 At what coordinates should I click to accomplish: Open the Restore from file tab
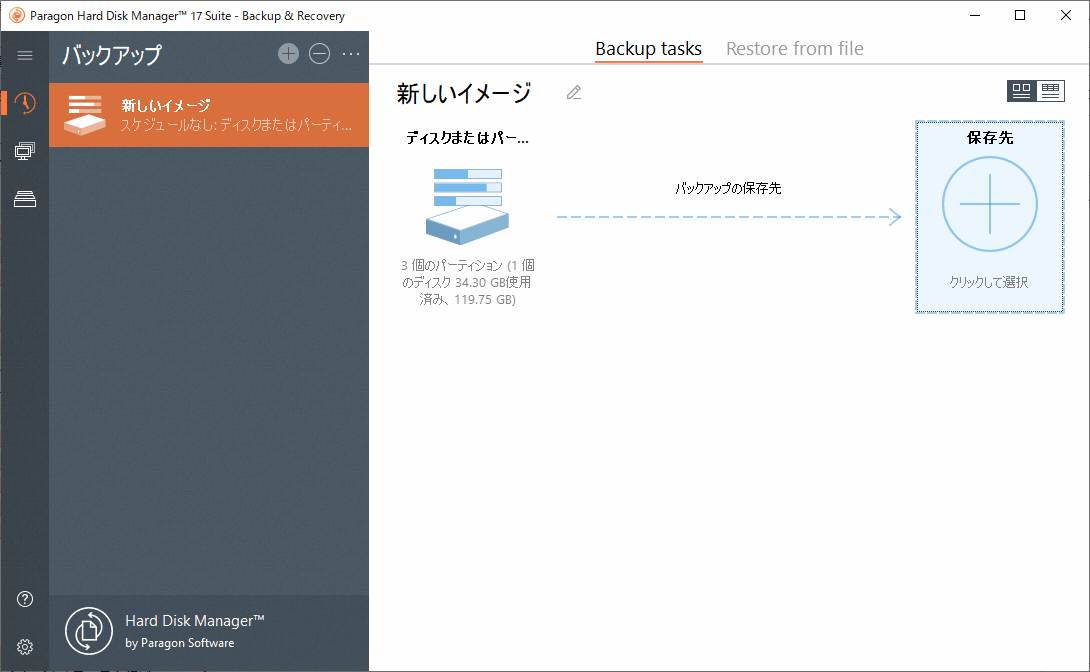tap(794, 48)
